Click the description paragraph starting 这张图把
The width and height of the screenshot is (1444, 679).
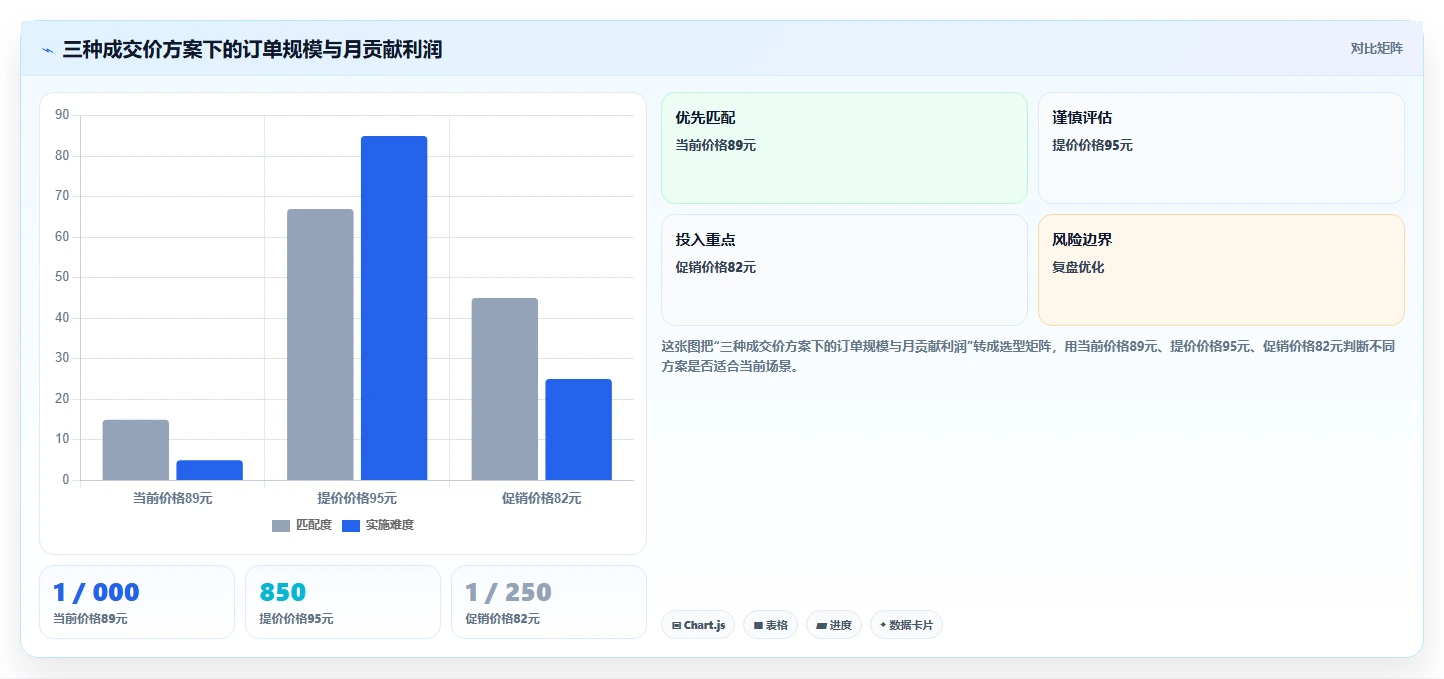[x=1028, y=356]
